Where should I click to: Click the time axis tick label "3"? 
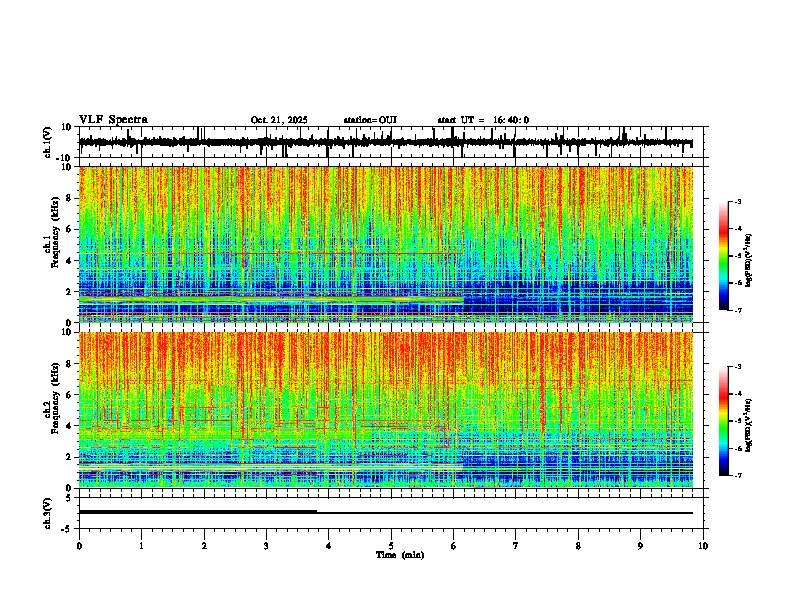[x=266, y=546]
